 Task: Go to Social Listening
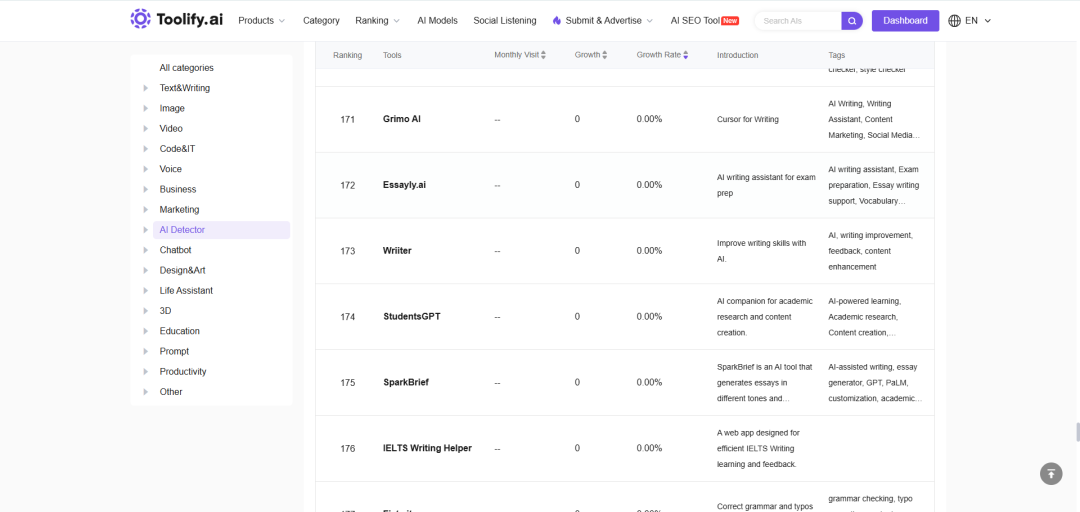coord(505,21)
